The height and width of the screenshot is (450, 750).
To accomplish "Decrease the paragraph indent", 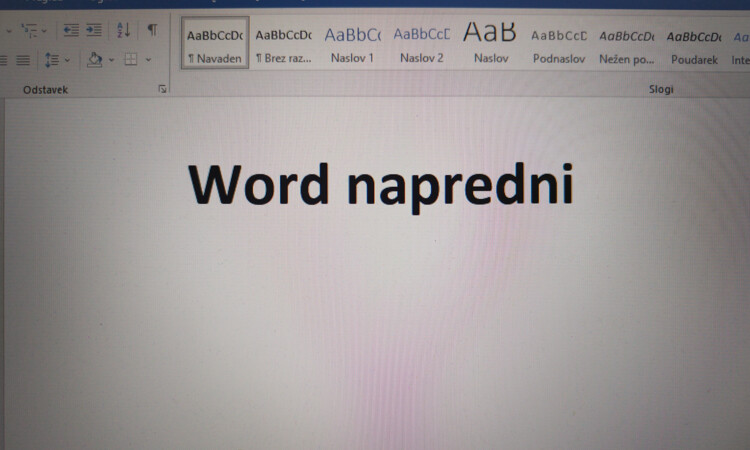I will tap(71, 31).
